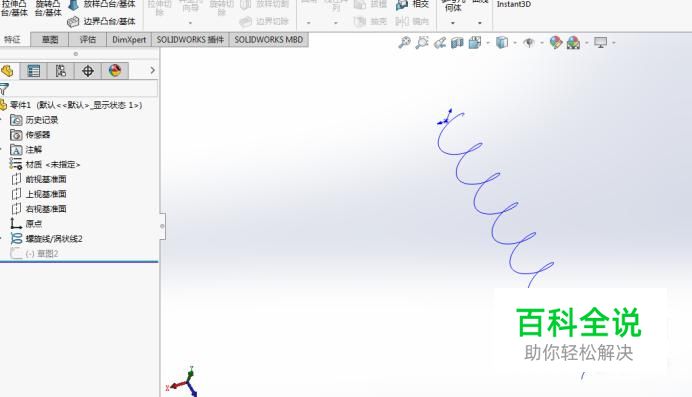Click the Edit Appearance color-ball icon

(x=556, y=42)
